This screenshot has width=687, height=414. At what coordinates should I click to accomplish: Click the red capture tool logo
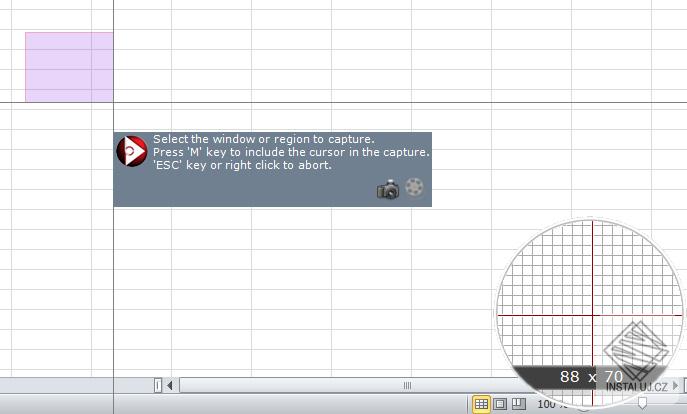coord(131,151)
